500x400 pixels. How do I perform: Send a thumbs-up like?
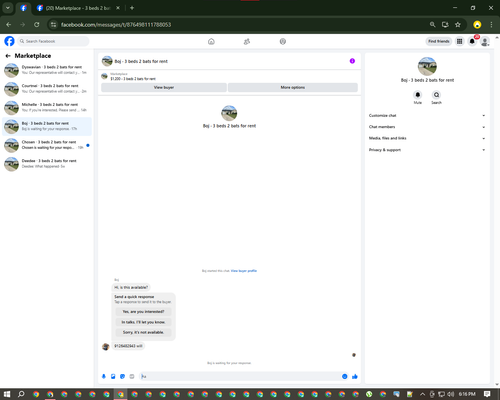(355, 376)
